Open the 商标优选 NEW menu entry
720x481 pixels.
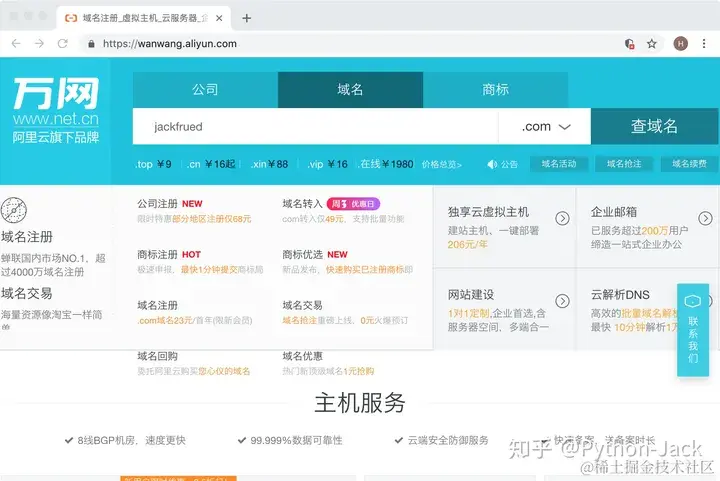pyautogui.click(x=315, y=255)
